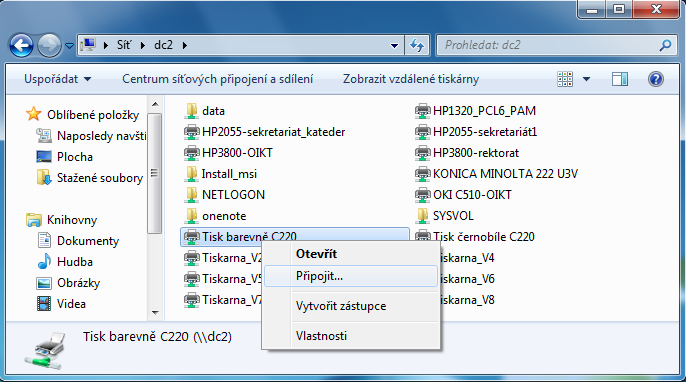Expand the arrow after Síť in the address bar
The height and width of the screenshot is (382, 686).
143,45
